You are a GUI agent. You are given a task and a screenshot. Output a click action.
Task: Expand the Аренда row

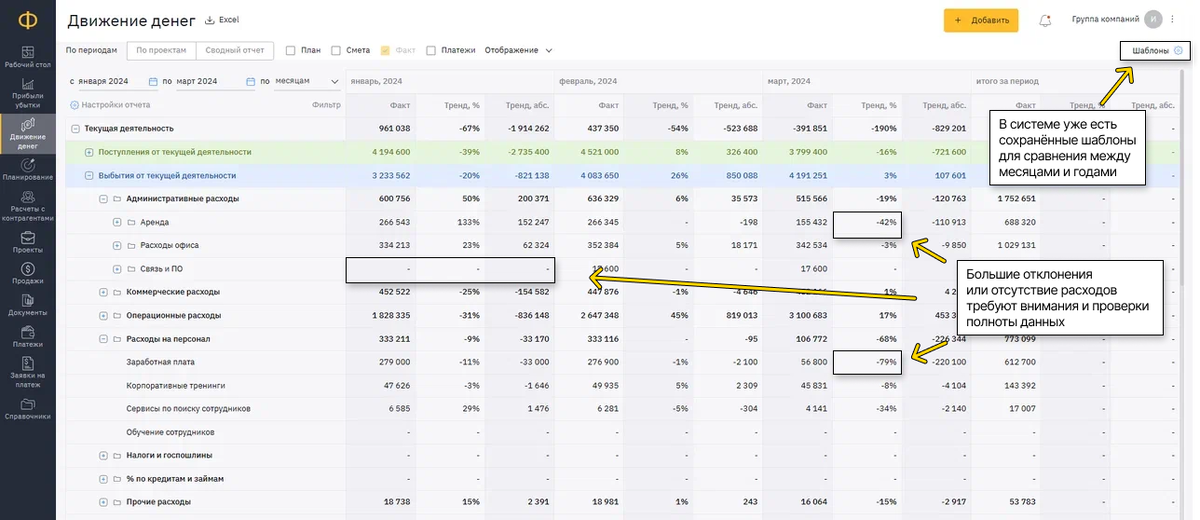pos(117,222)
